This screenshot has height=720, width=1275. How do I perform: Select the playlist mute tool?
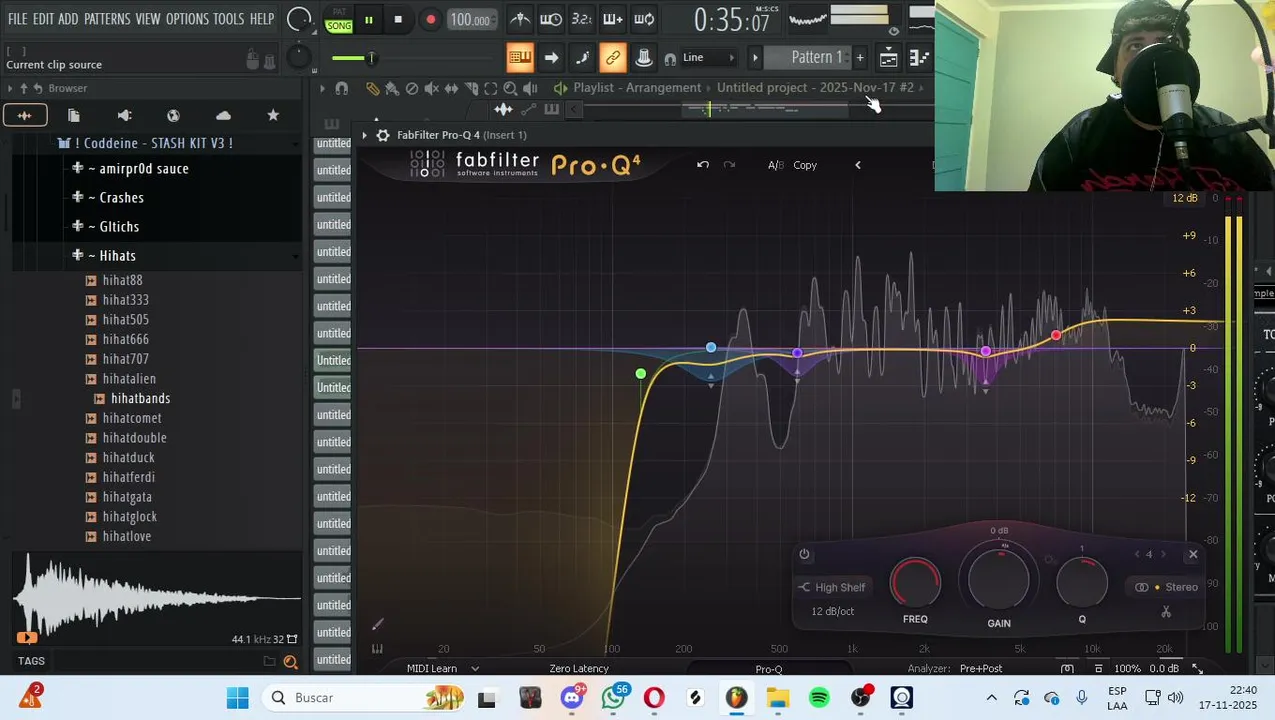[x=431, y=88]
